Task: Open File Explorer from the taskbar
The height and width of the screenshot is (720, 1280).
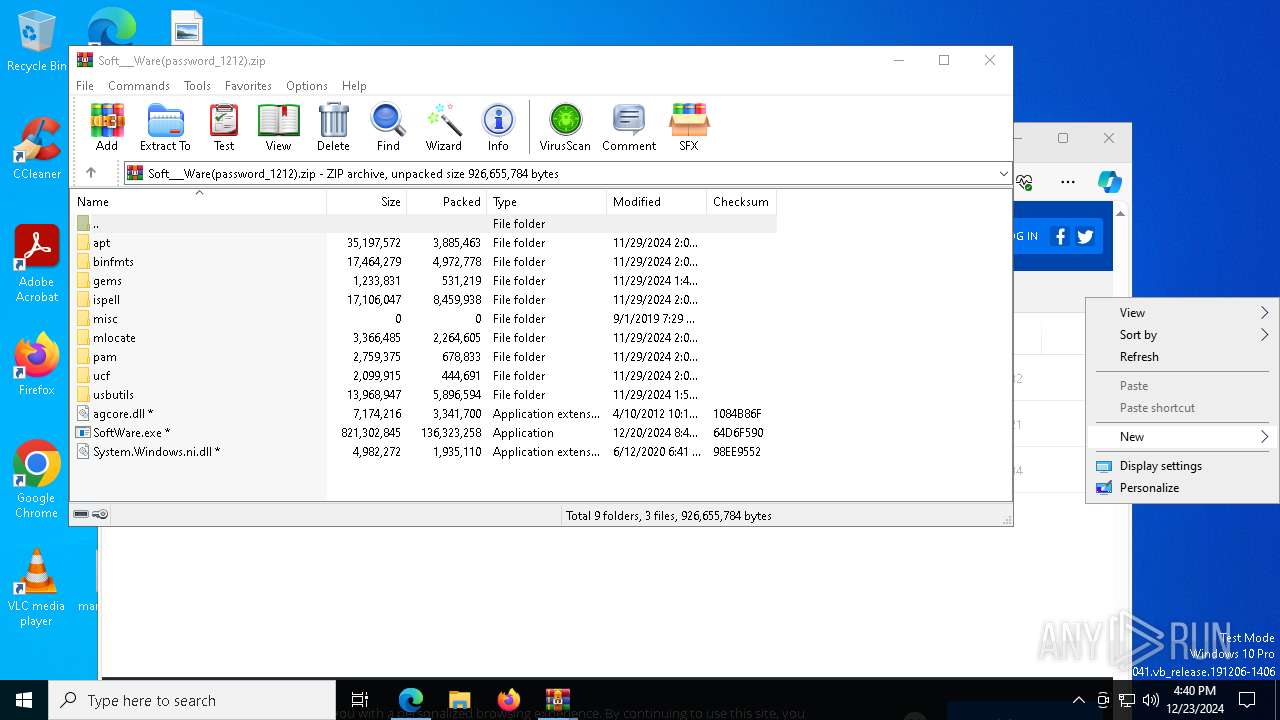Action: 459,700
